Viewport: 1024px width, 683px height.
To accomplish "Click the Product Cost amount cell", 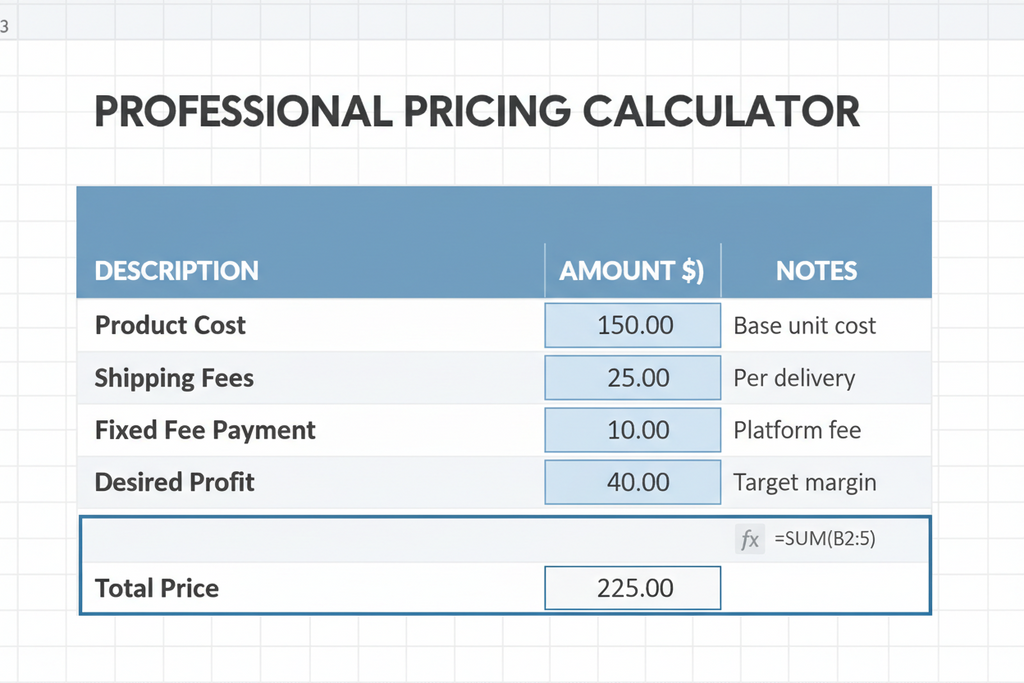I will pos(632,325).
